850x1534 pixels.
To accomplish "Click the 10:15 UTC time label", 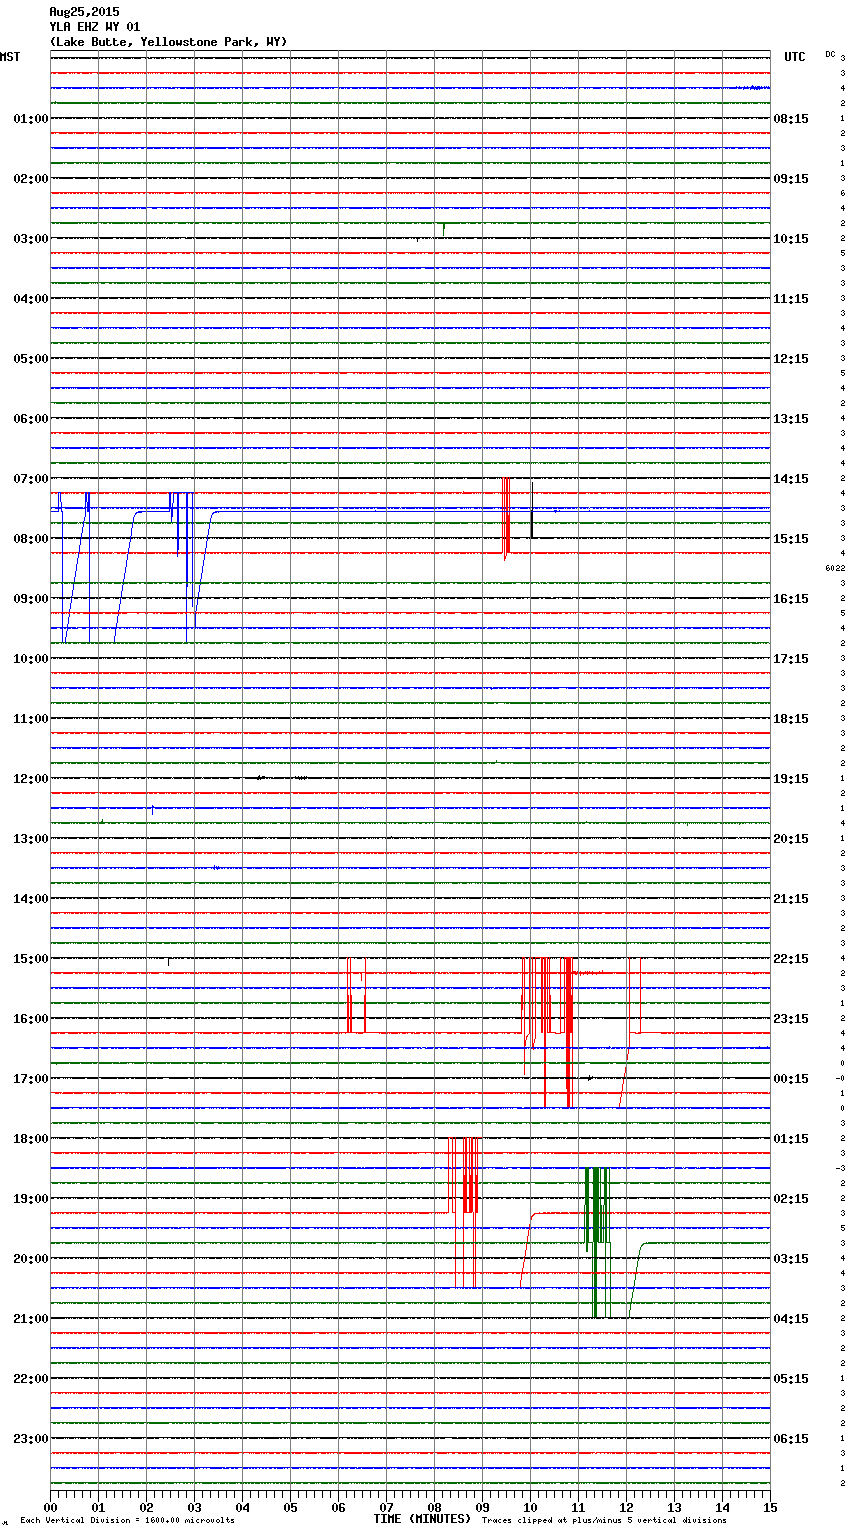I will pyautogui.click(x=791, y=238).
